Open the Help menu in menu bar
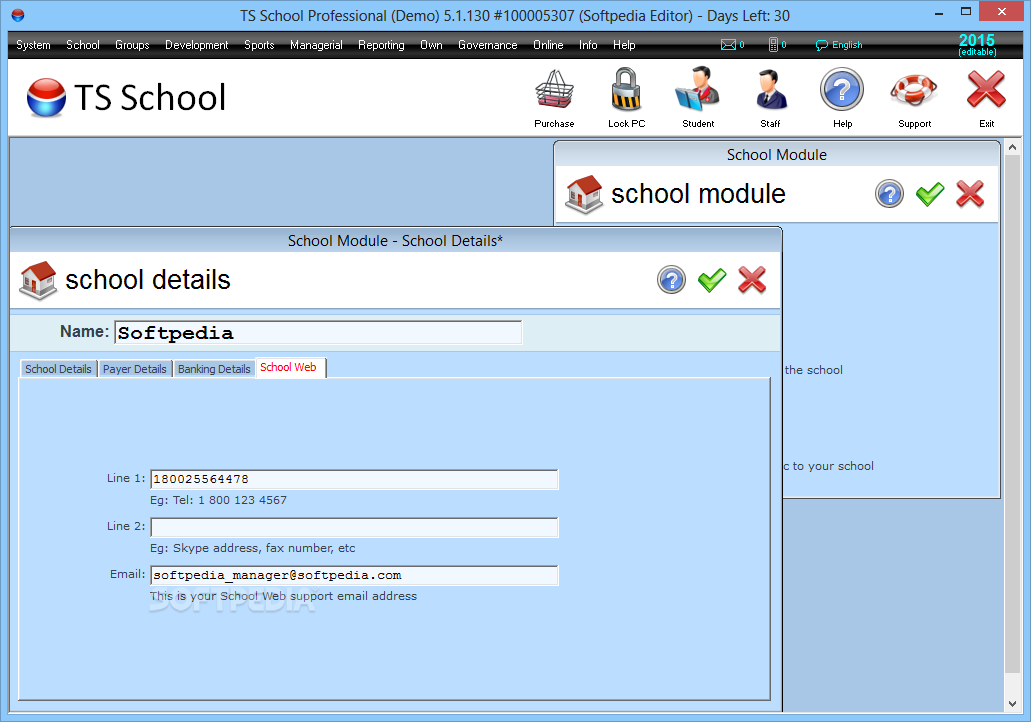The height and width of the screenshot is (722, 1031). click(x=624, y=45)
